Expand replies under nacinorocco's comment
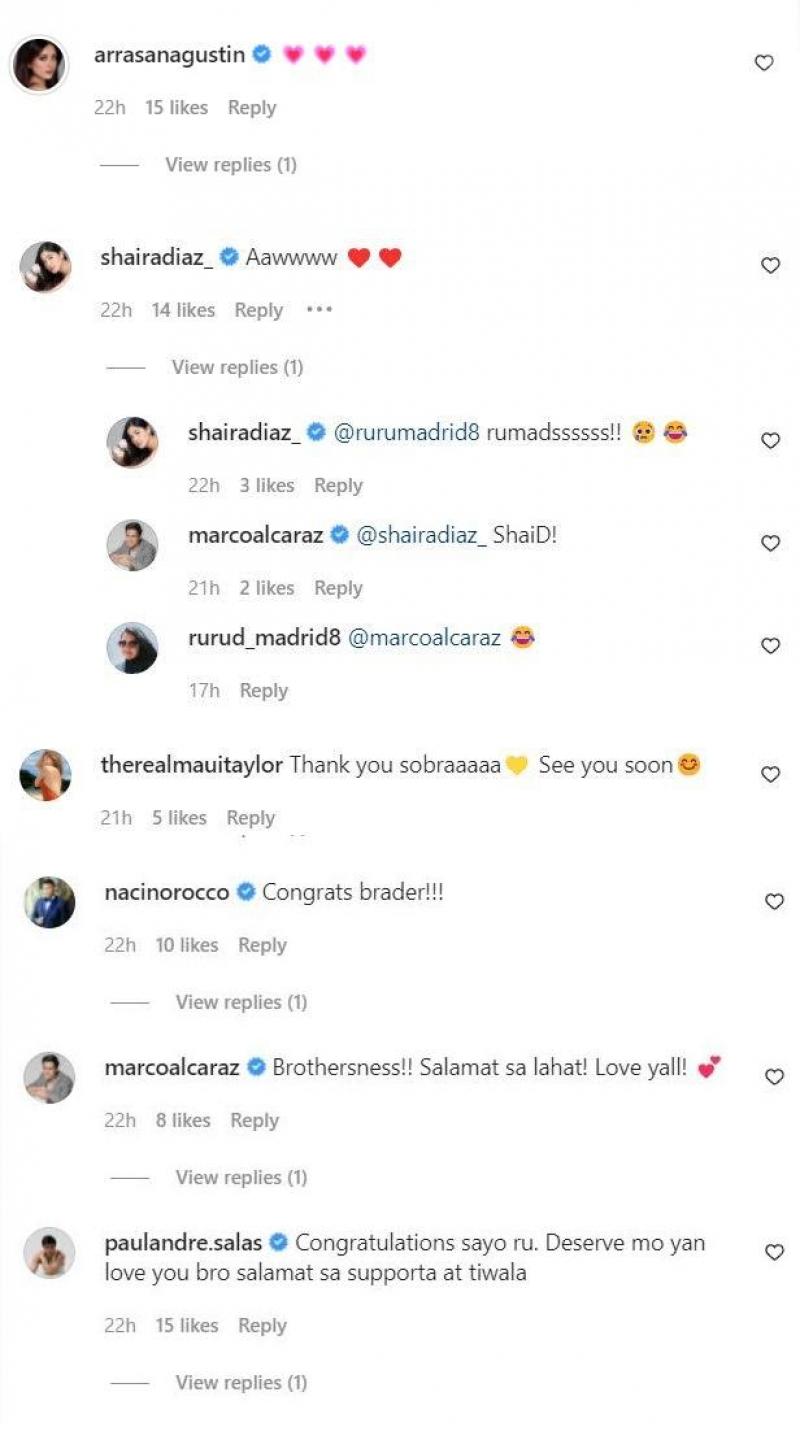This screenshot has width=800, height=1440. tap(241, 1002)
